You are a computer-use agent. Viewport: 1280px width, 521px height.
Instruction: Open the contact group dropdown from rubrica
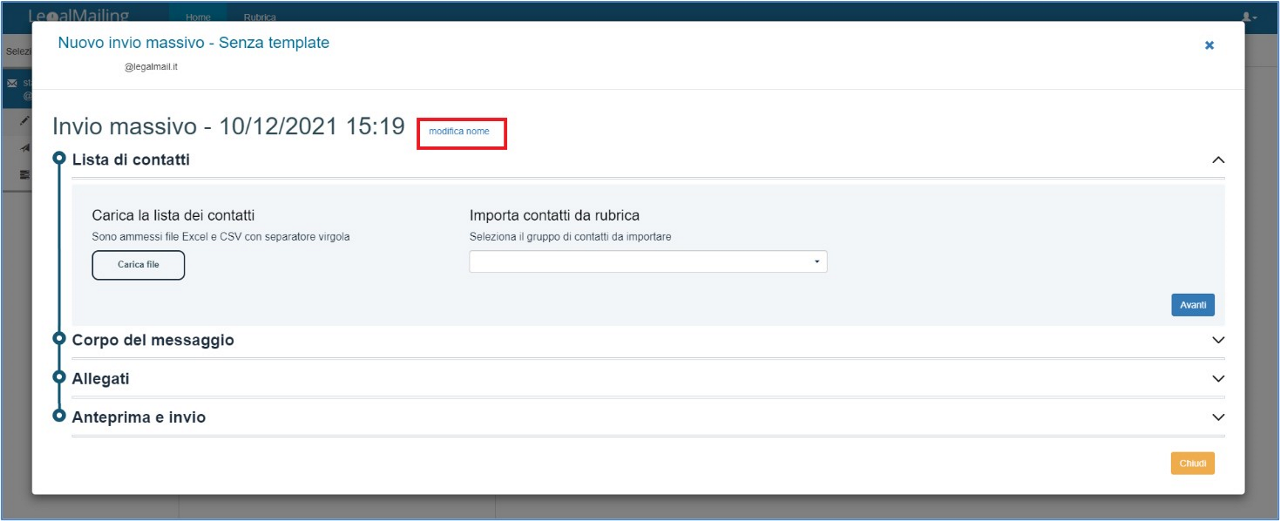[x=648, y=262]
